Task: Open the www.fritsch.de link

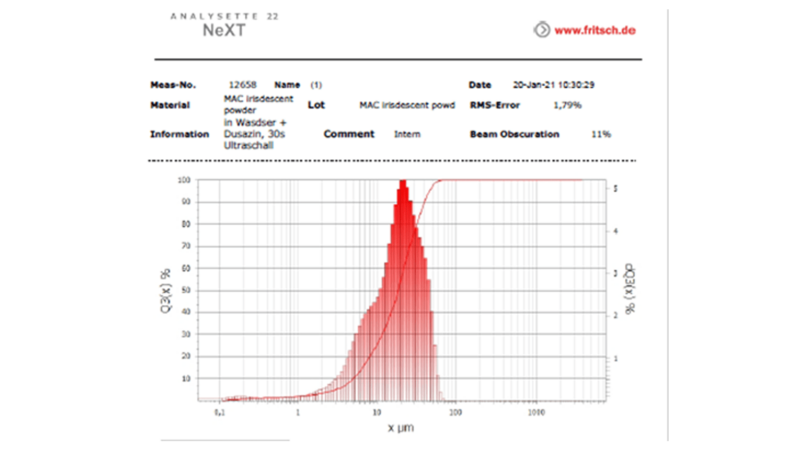Action: [x=595, y=30]
